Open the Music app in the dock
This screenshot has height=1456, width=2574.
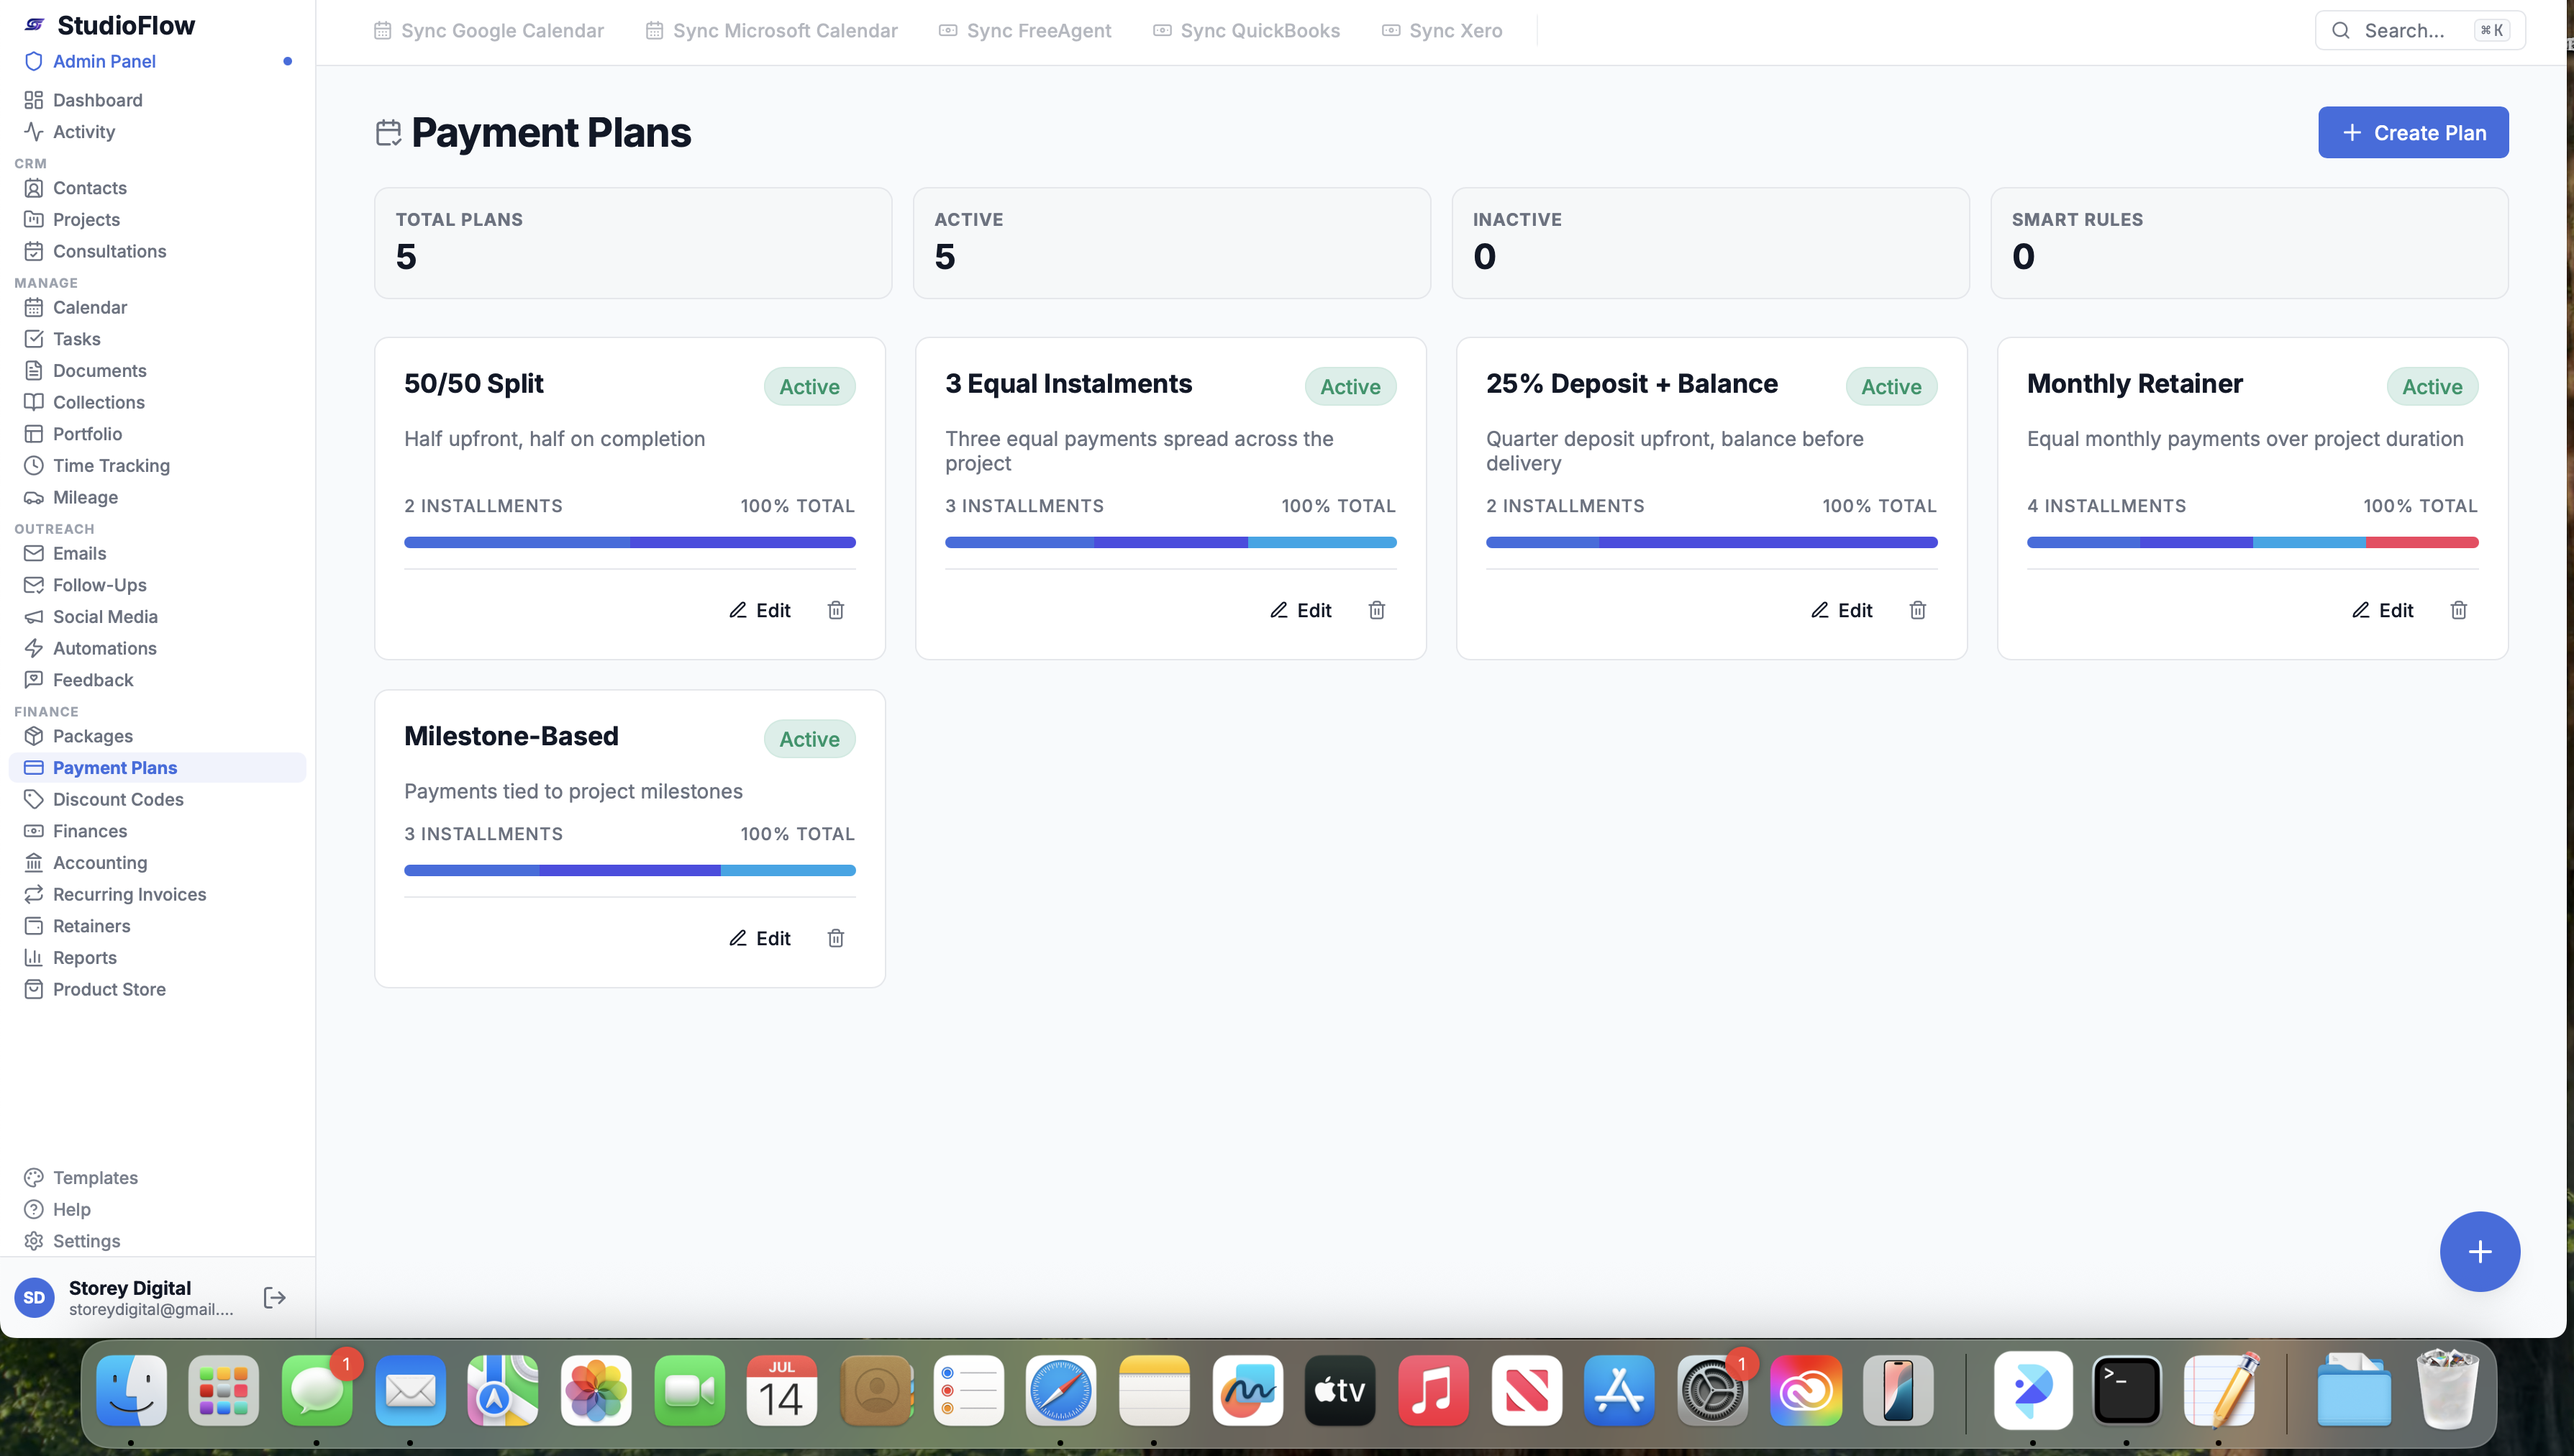(1433, 1390)
